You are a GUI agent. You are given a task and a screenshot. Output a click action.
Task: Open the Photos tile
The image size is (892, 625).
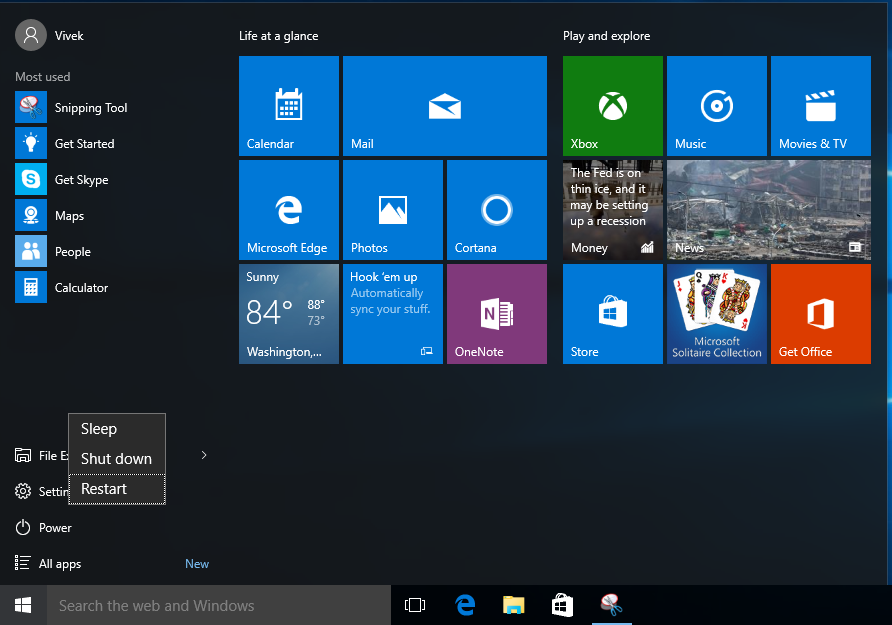coord(393,209)
